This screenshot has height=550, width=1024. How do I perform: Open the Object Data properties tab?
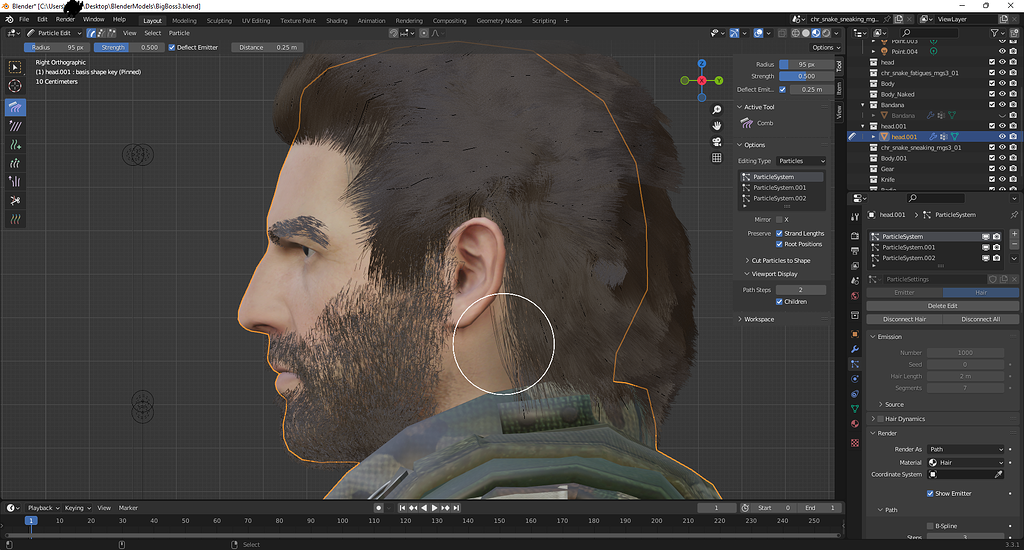pyautogui.click(x=855, y=409)
